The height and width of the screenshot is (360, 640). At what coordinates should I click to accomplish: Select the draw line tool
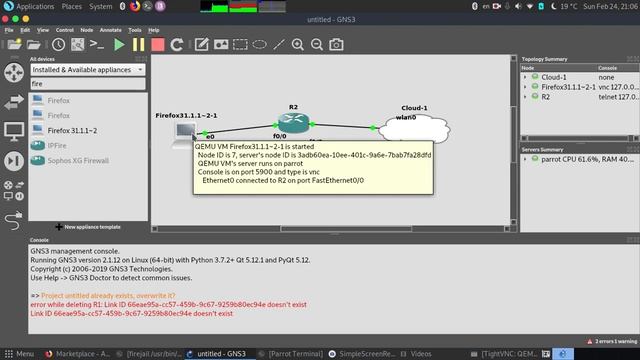[279, 44]
